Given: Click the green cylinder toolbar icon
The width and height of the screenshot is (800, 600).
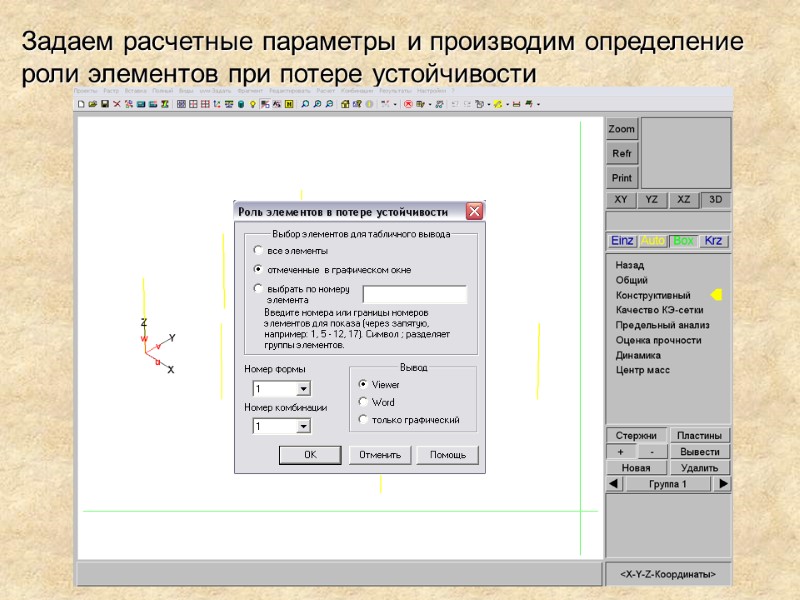Looking at the screenshot, I should coord(241,104).
